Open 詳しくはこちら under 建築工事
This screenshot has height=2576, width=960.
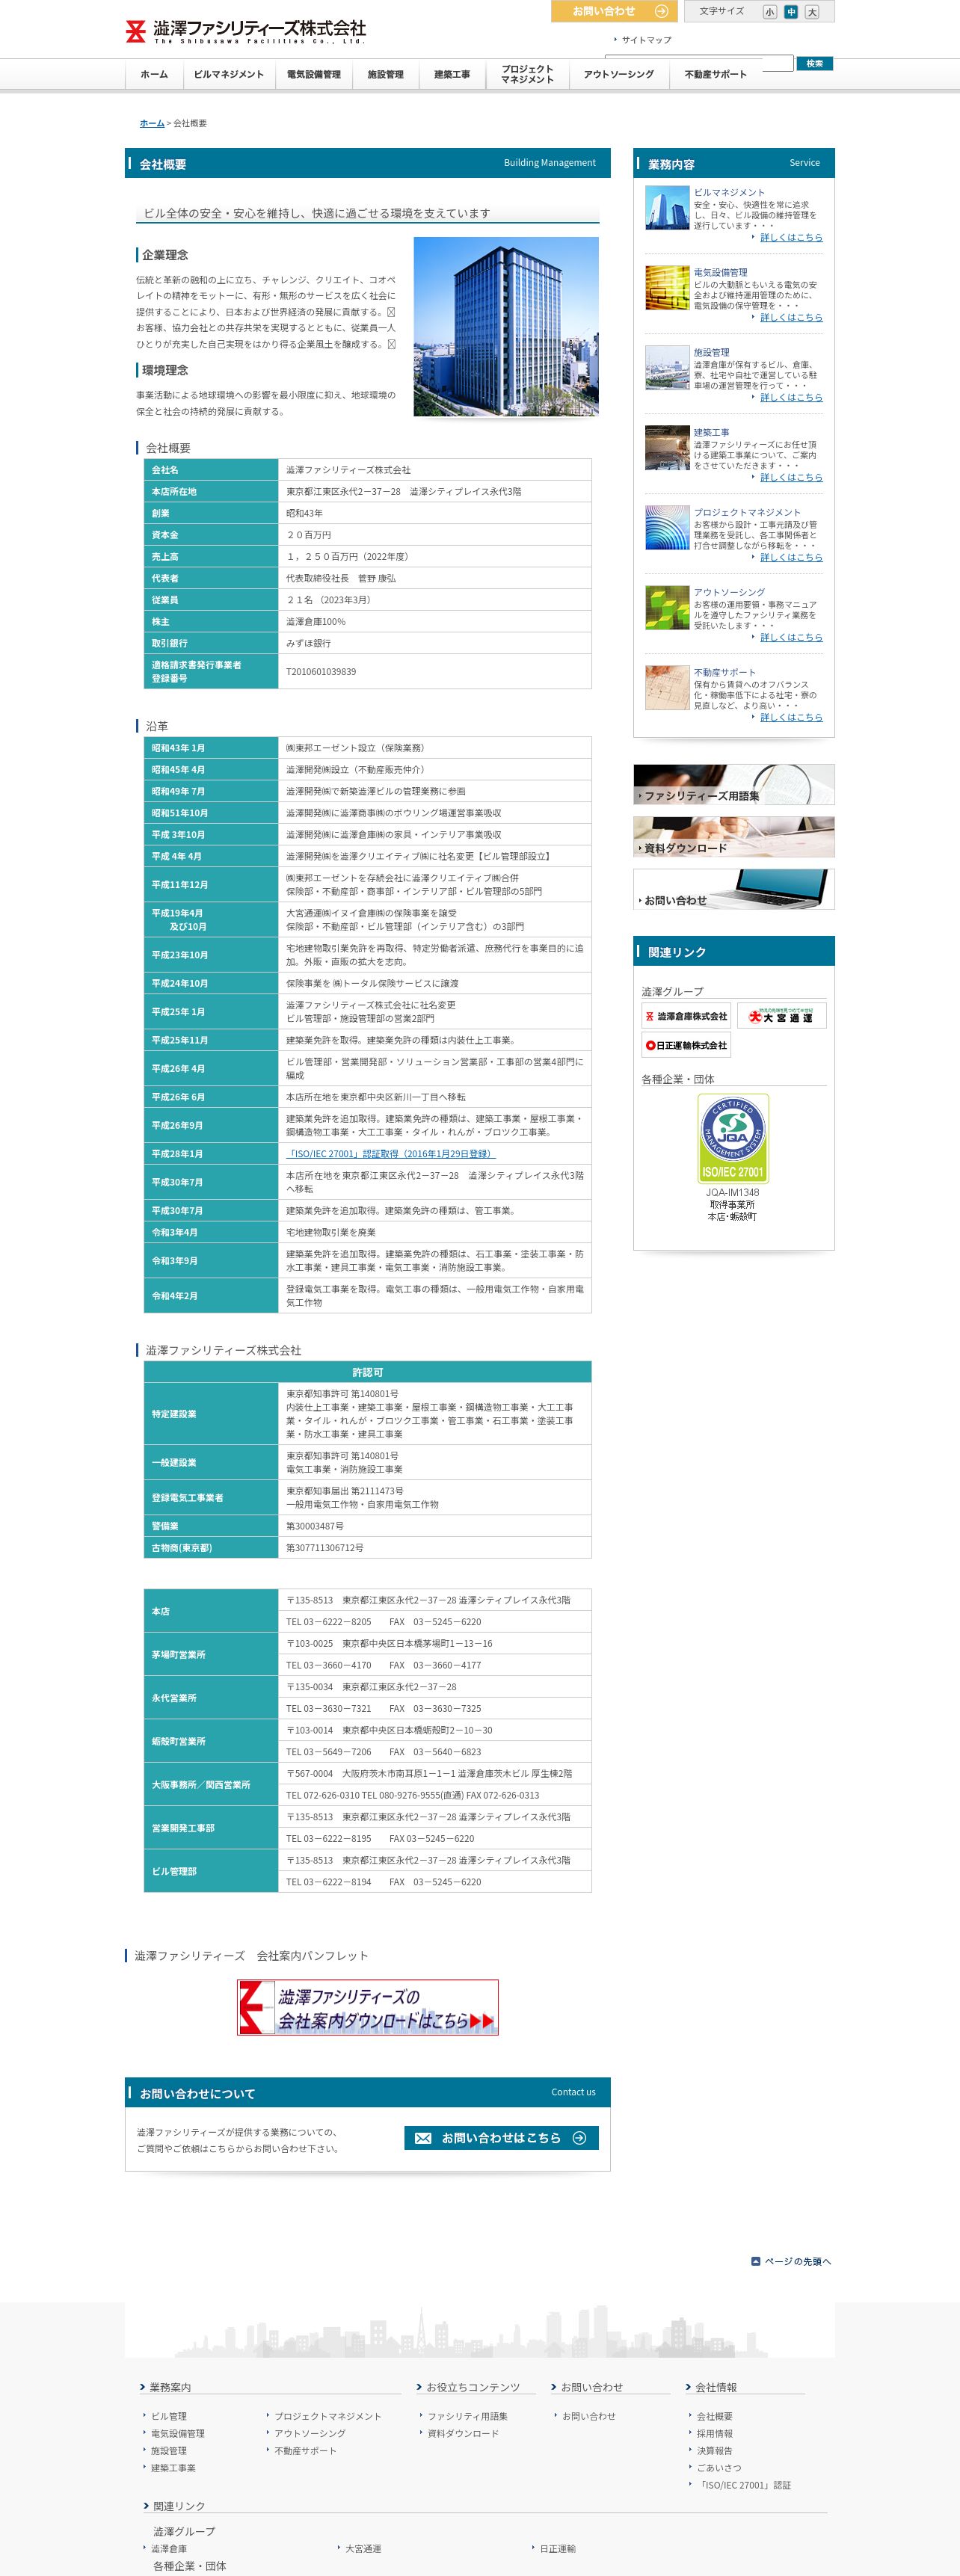[791, 478]
